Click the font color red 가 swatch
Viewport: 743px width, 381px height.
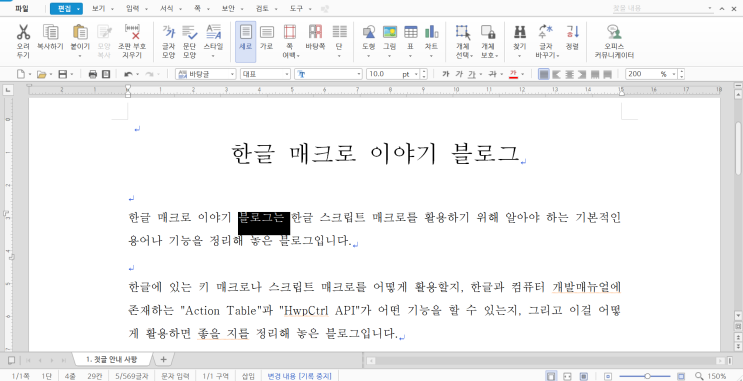(513, 74)
